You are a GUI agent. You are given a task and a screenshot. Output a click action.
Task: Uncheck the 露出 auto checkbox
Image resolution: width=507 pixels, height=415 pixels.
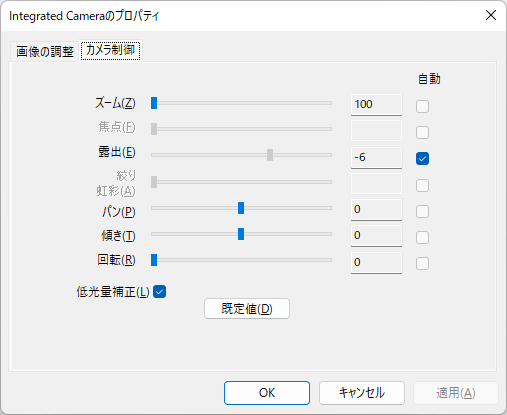(x=422, y=159)
